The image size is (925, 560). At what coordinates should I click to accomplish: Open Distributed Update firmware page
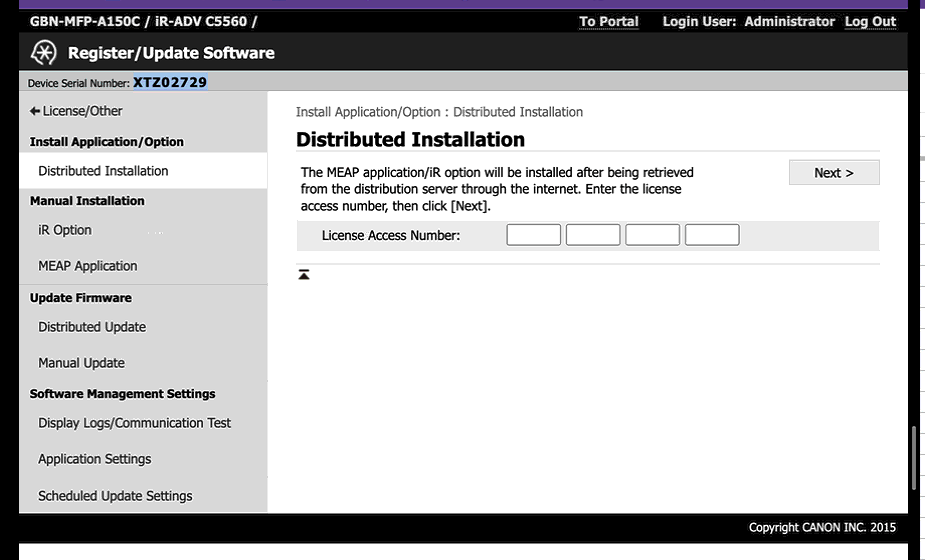pyautogui.click(x=92, y=327)
